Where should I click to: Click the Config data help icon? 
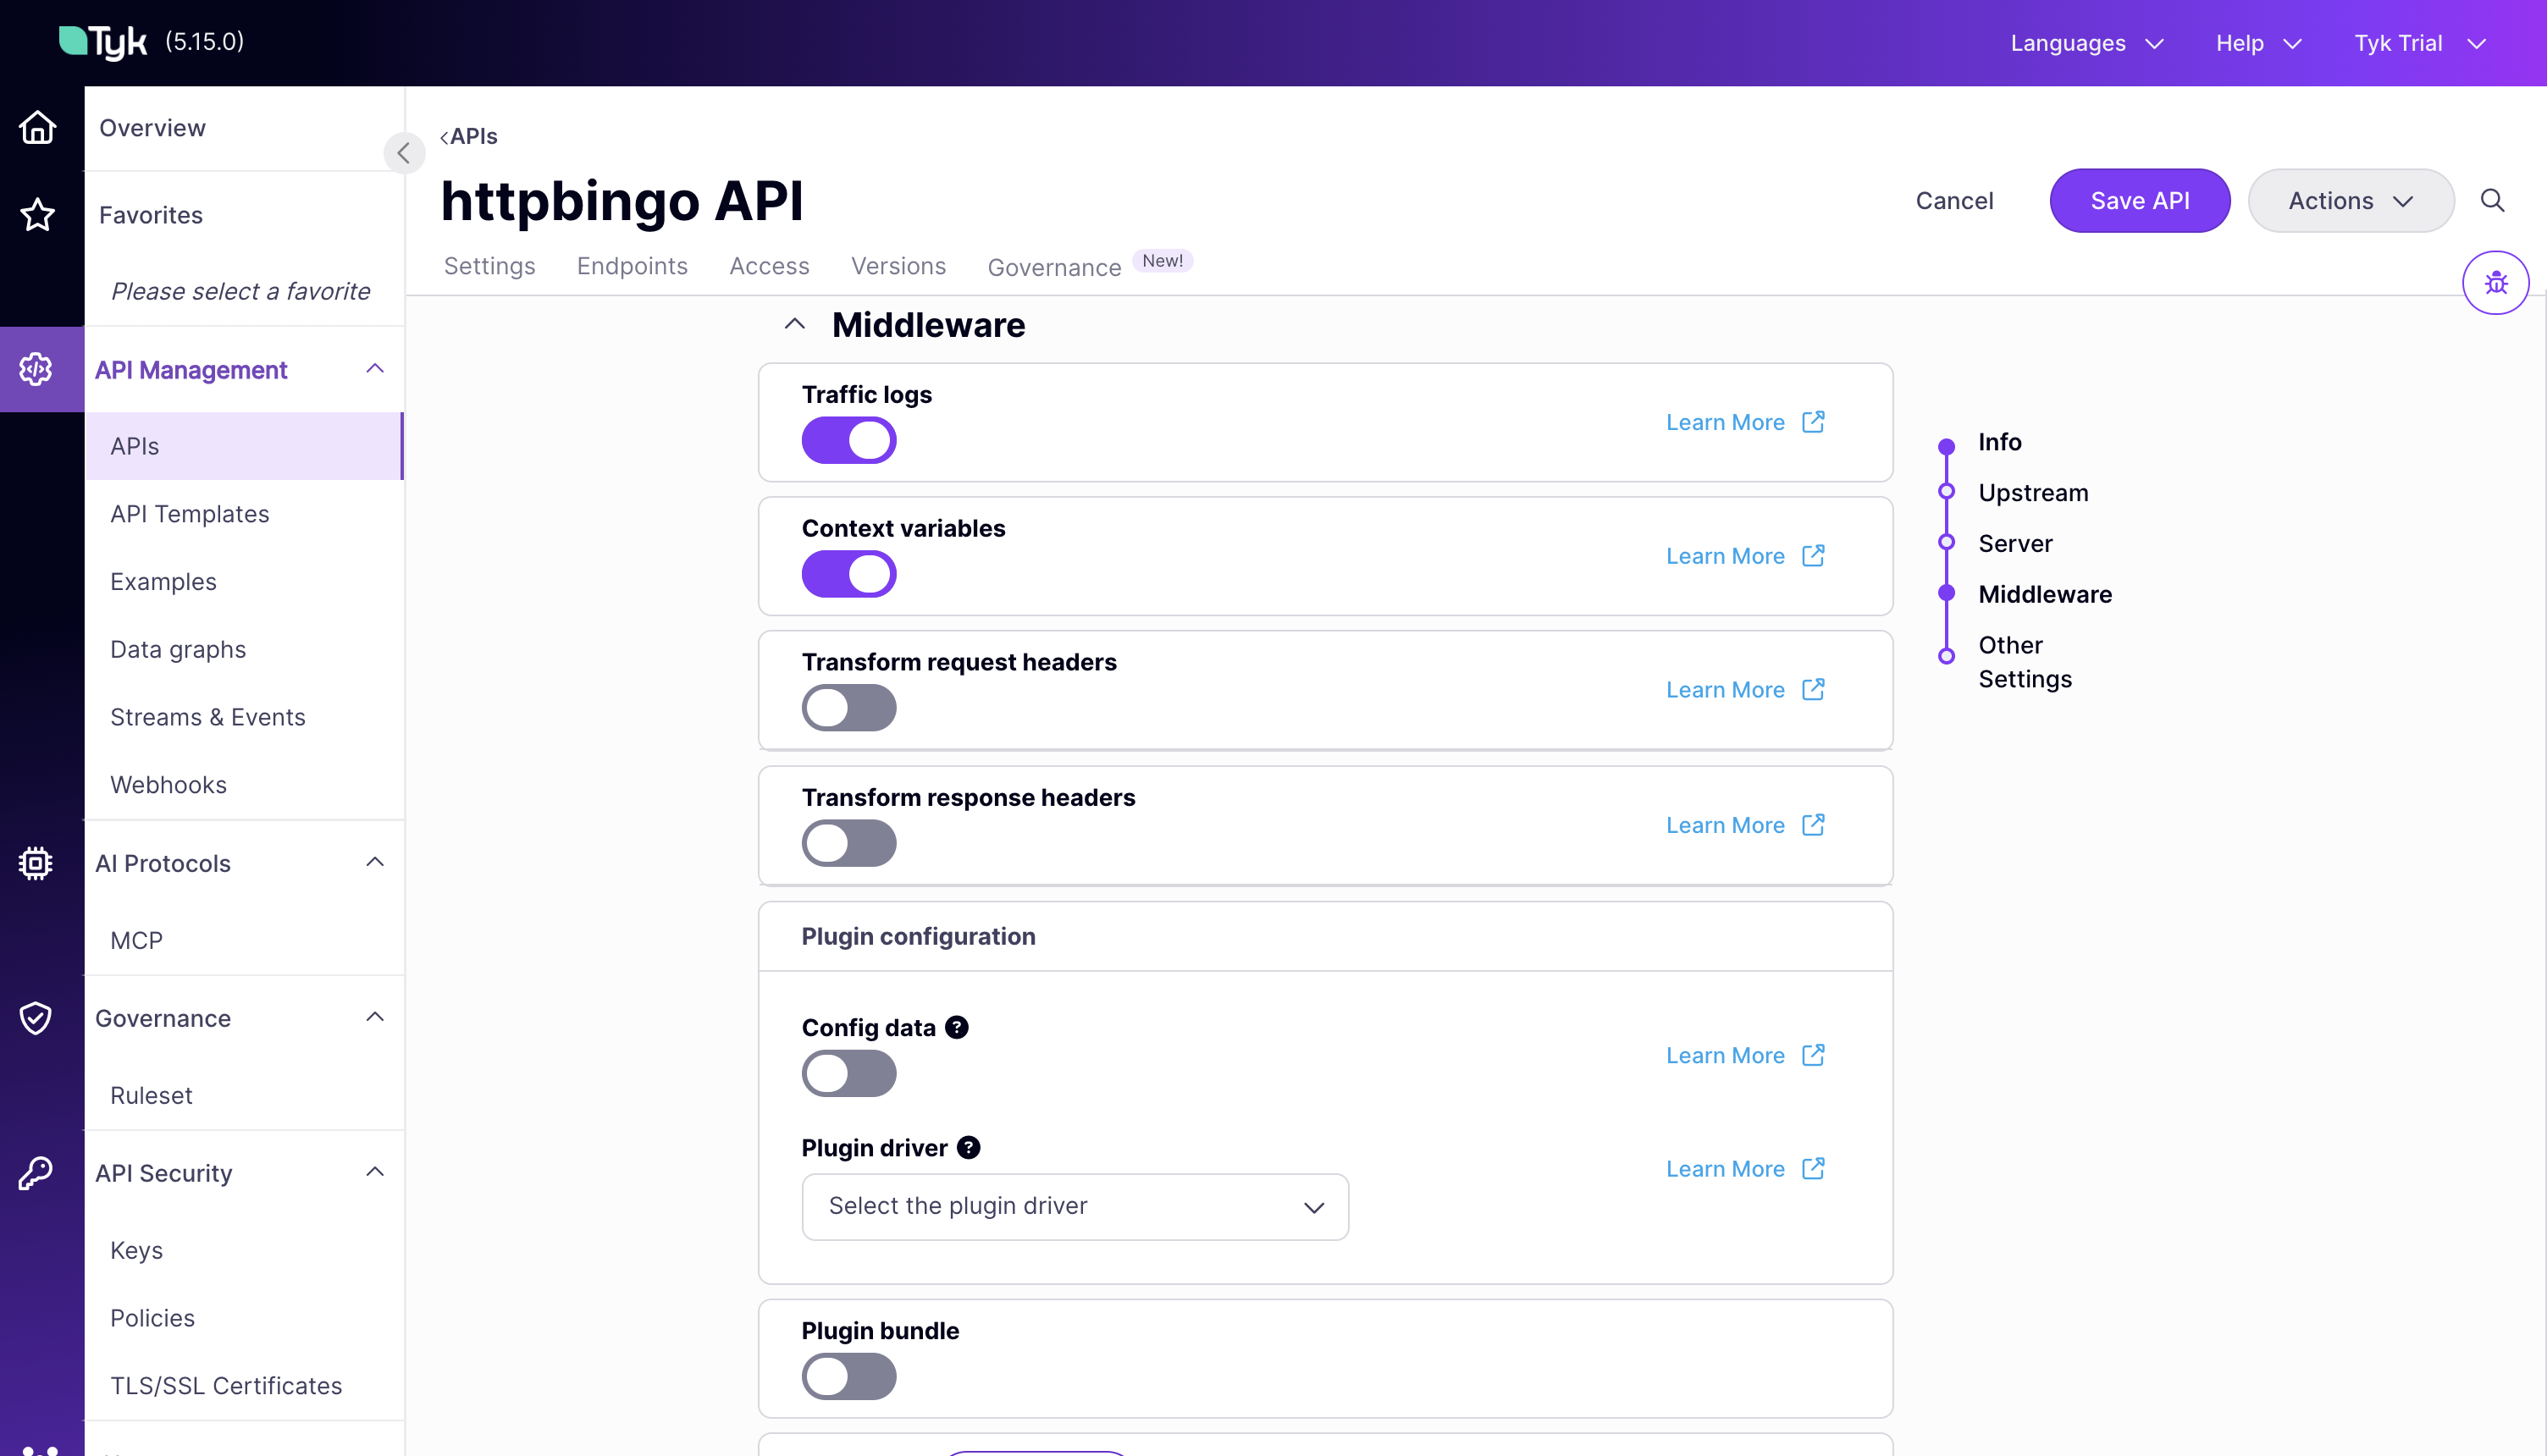[x=957, y=1027]
